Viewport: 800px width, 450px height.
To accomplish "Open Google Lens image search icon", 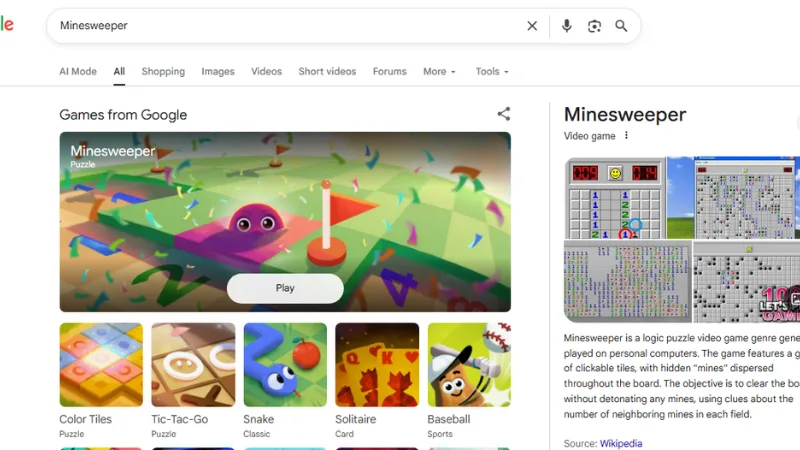I will (x=594, y=26).
